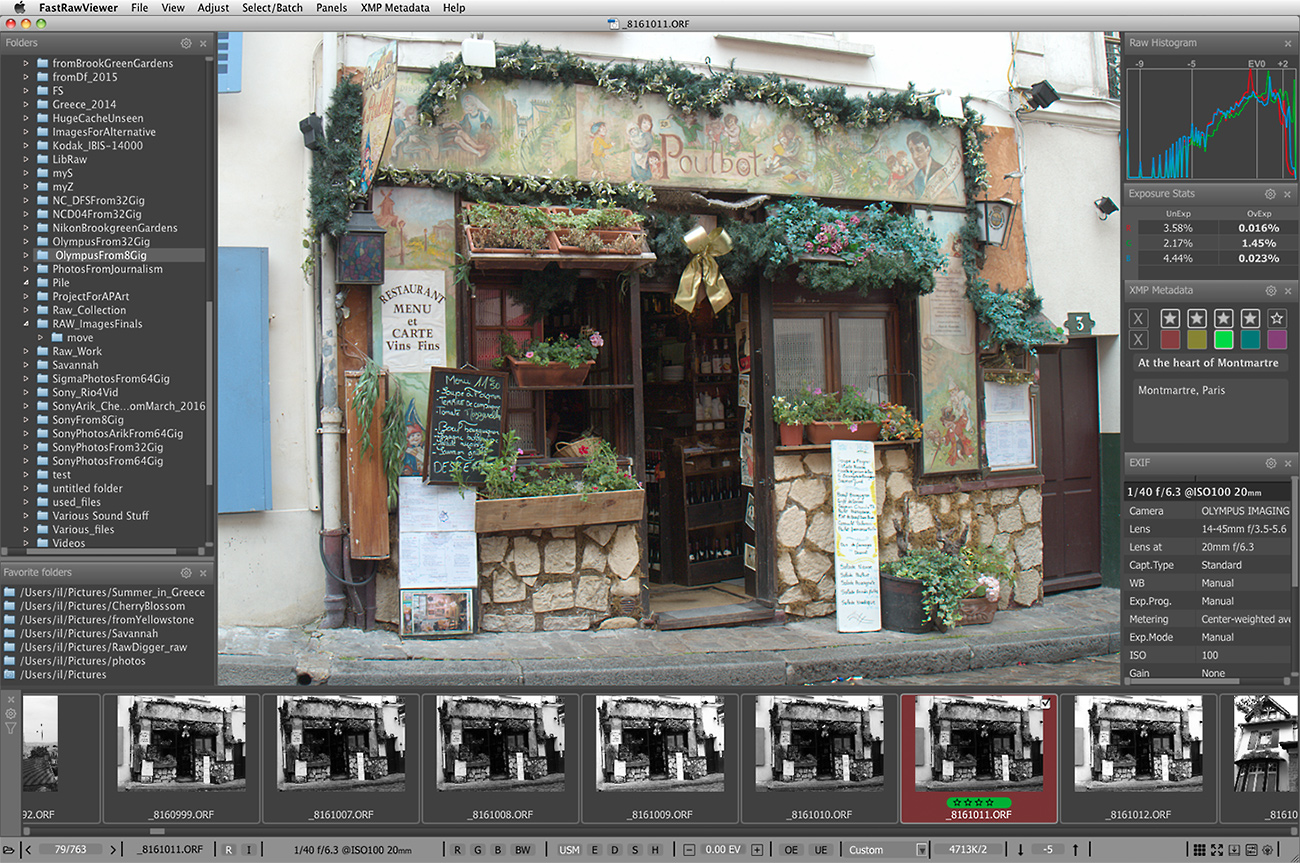
Task: Tick the checkbox on the _8161011.ORF thumbnail
Action: point(1046,704)
